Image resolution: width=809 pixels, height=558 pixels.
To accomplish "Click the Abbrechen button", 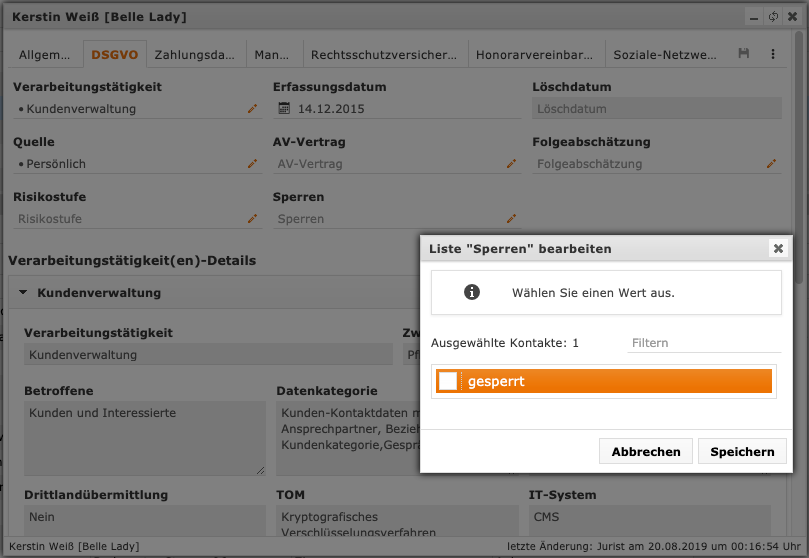I will [x=646, y=452].
